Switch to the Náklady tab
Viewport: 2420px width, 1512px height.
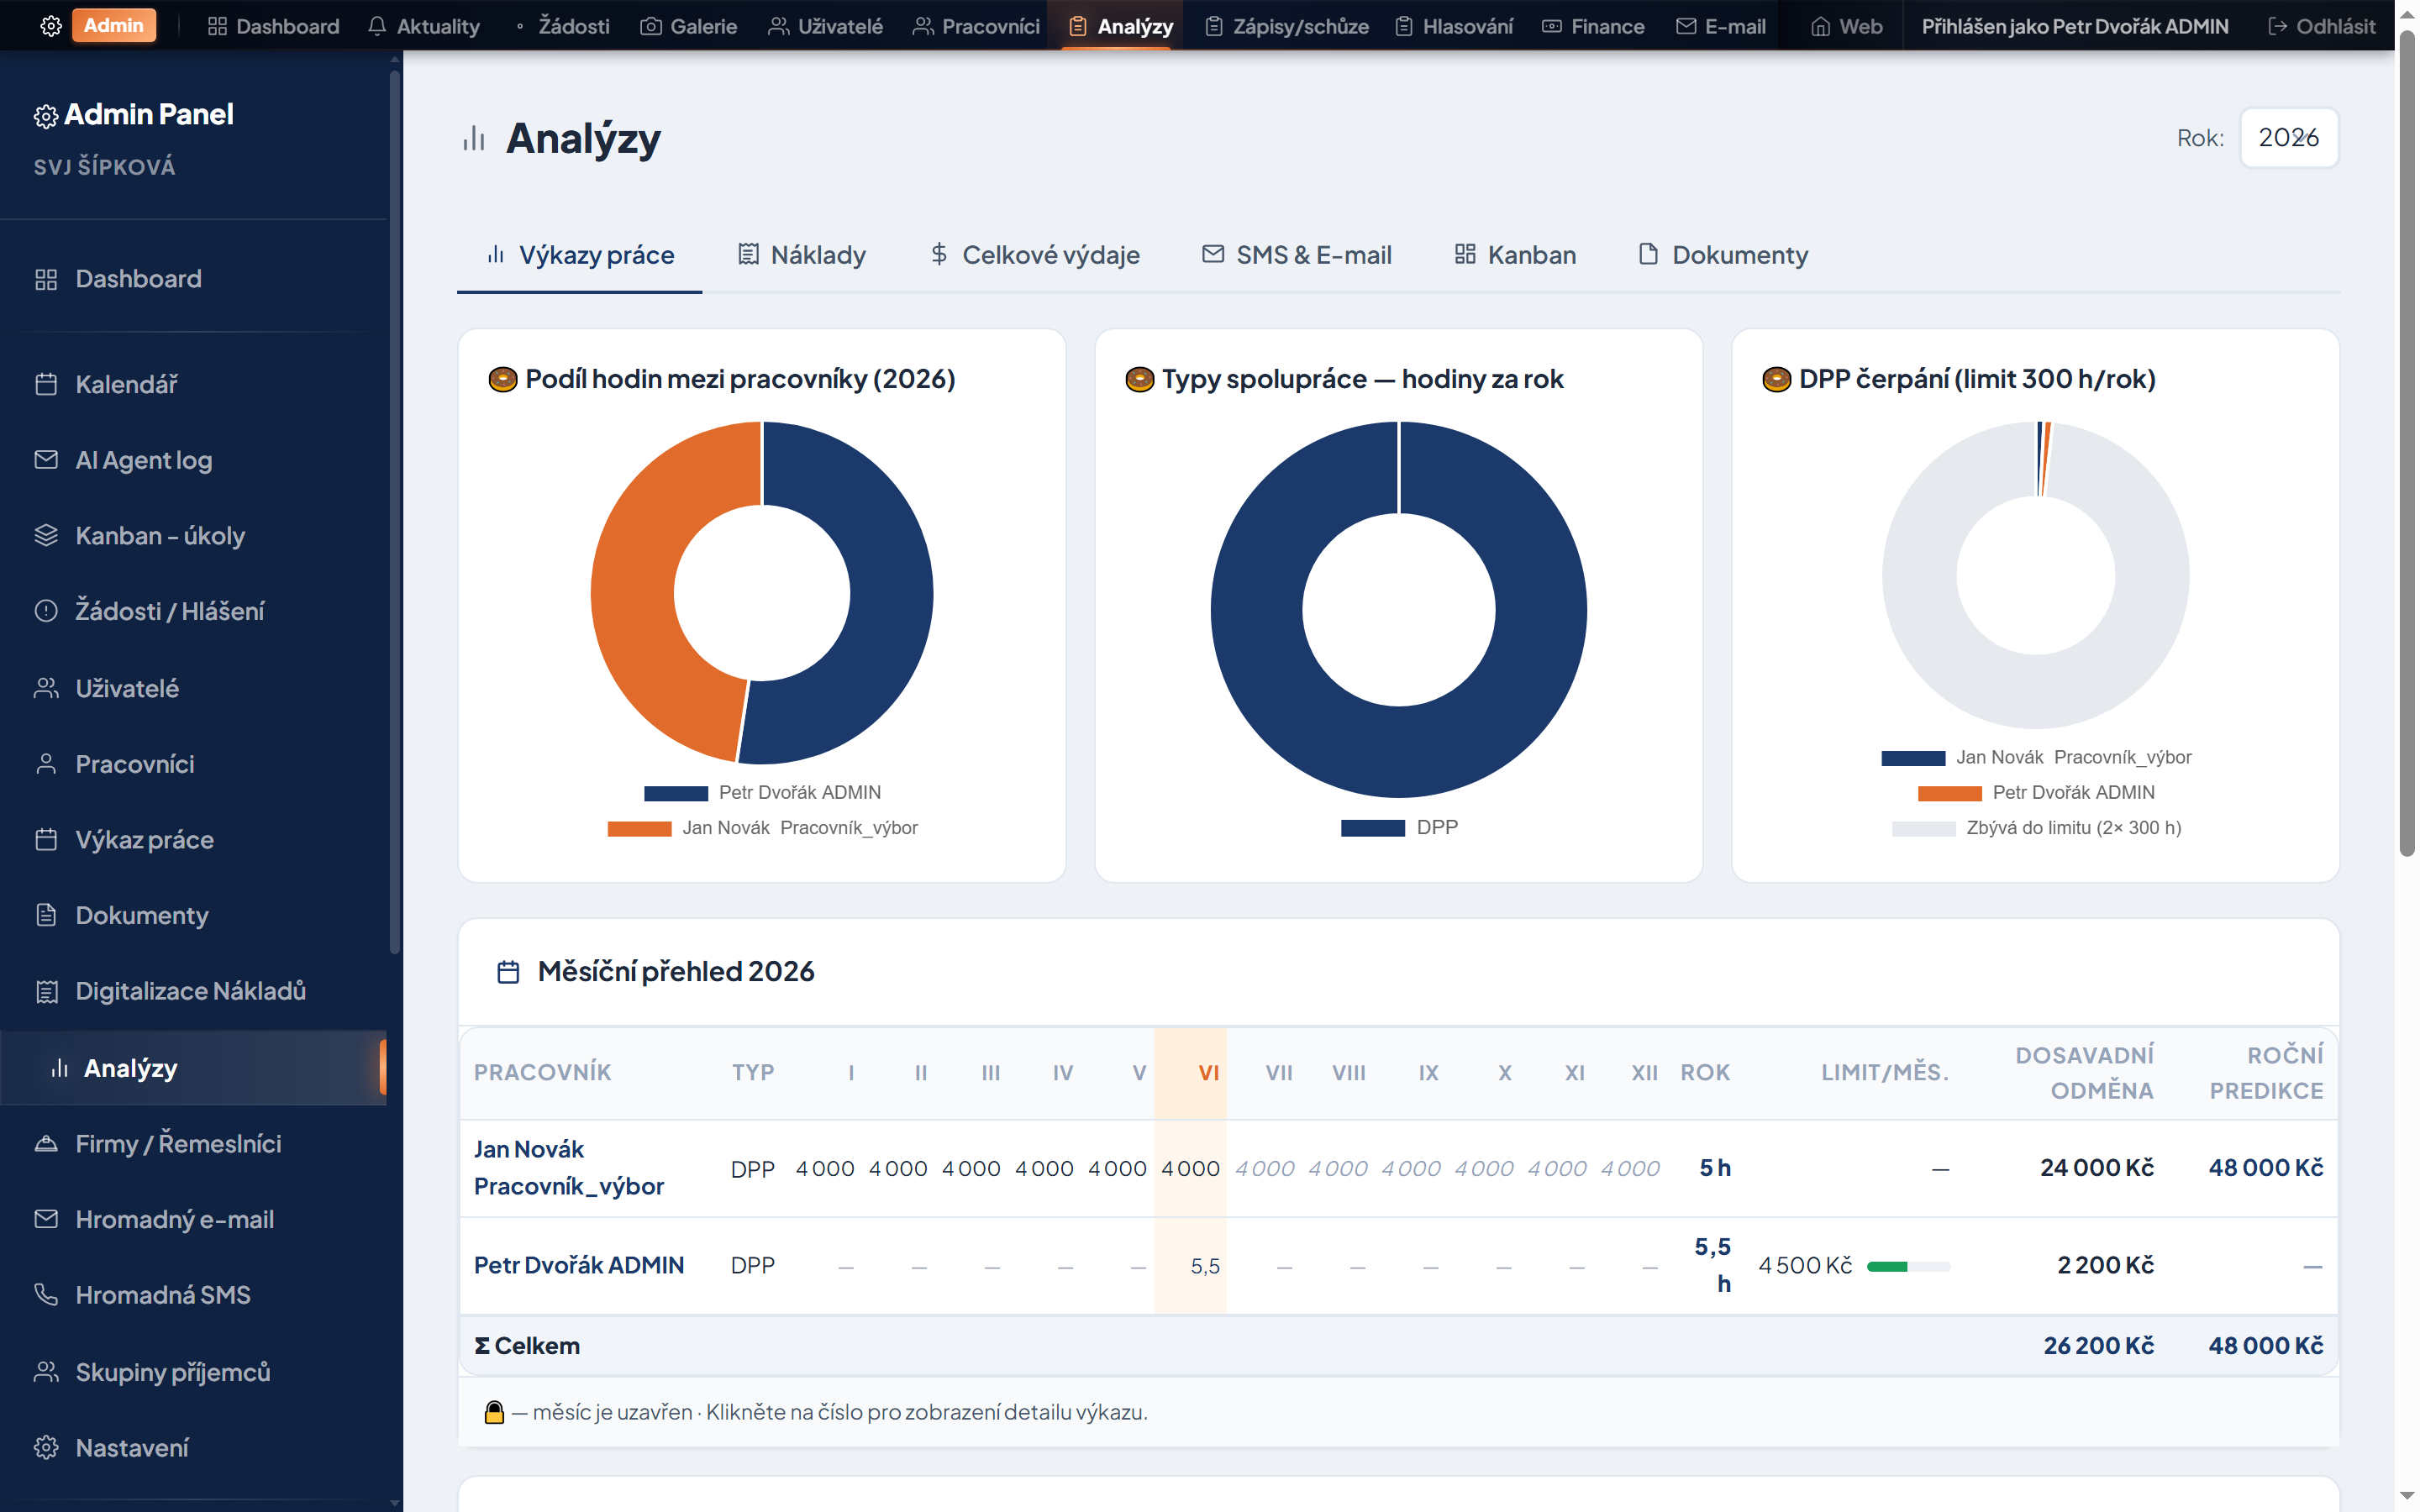point(801,255)
